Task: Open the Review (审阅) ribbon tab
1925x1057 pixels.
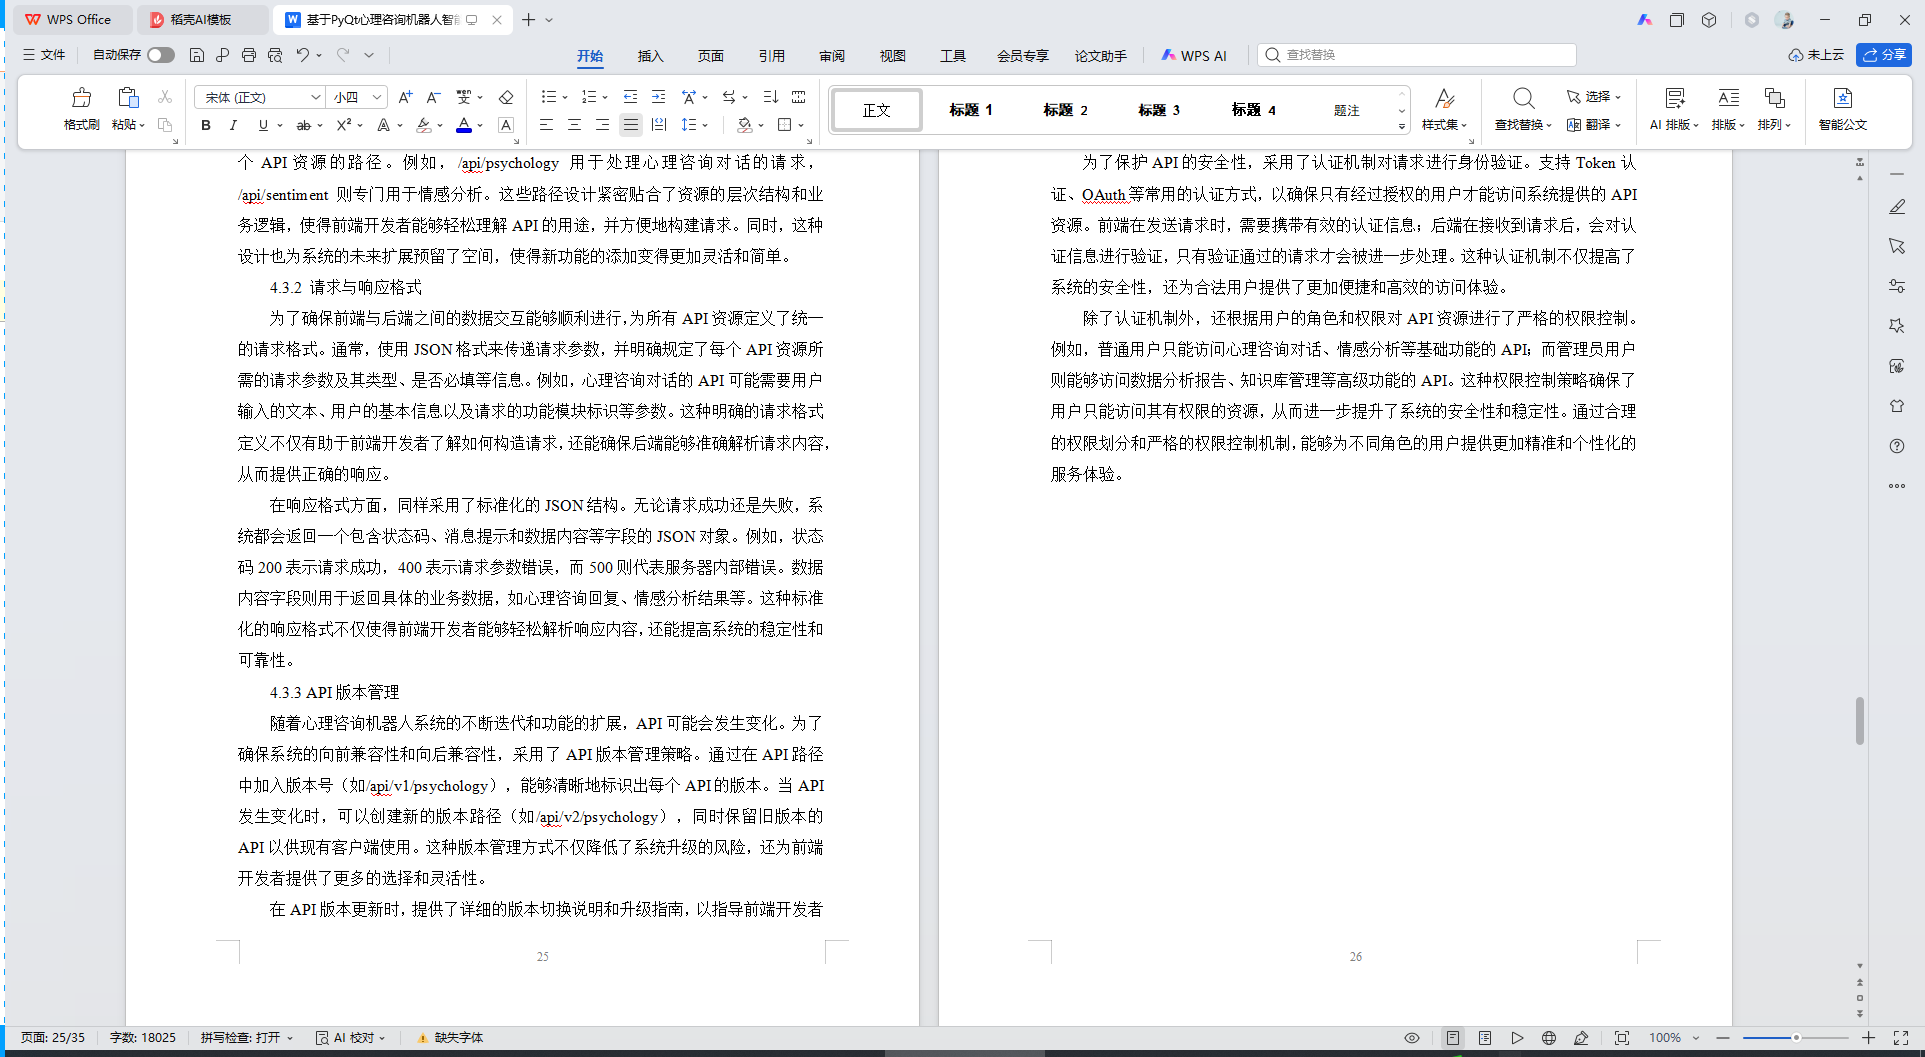Action: [832, 56]
